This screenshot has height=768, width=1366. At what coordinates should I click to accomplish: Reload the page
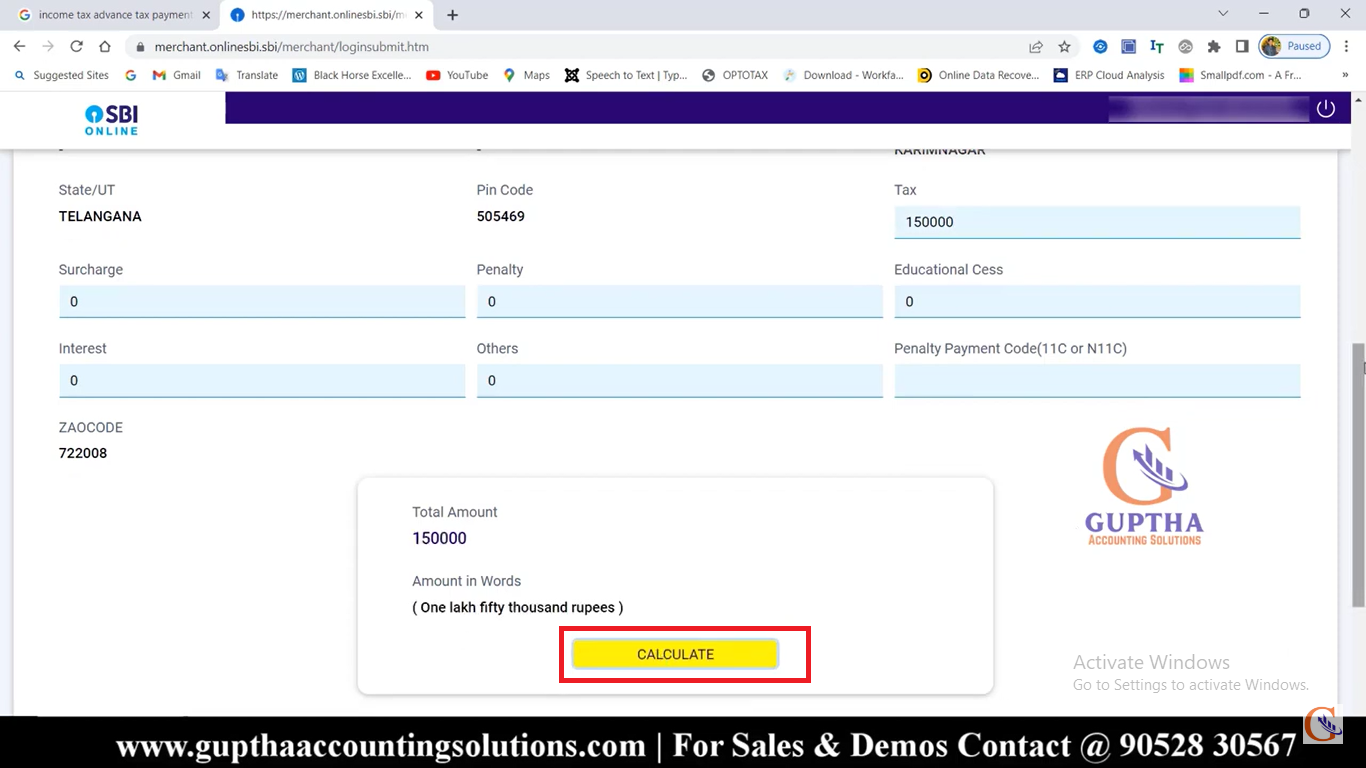pos(76,46)
